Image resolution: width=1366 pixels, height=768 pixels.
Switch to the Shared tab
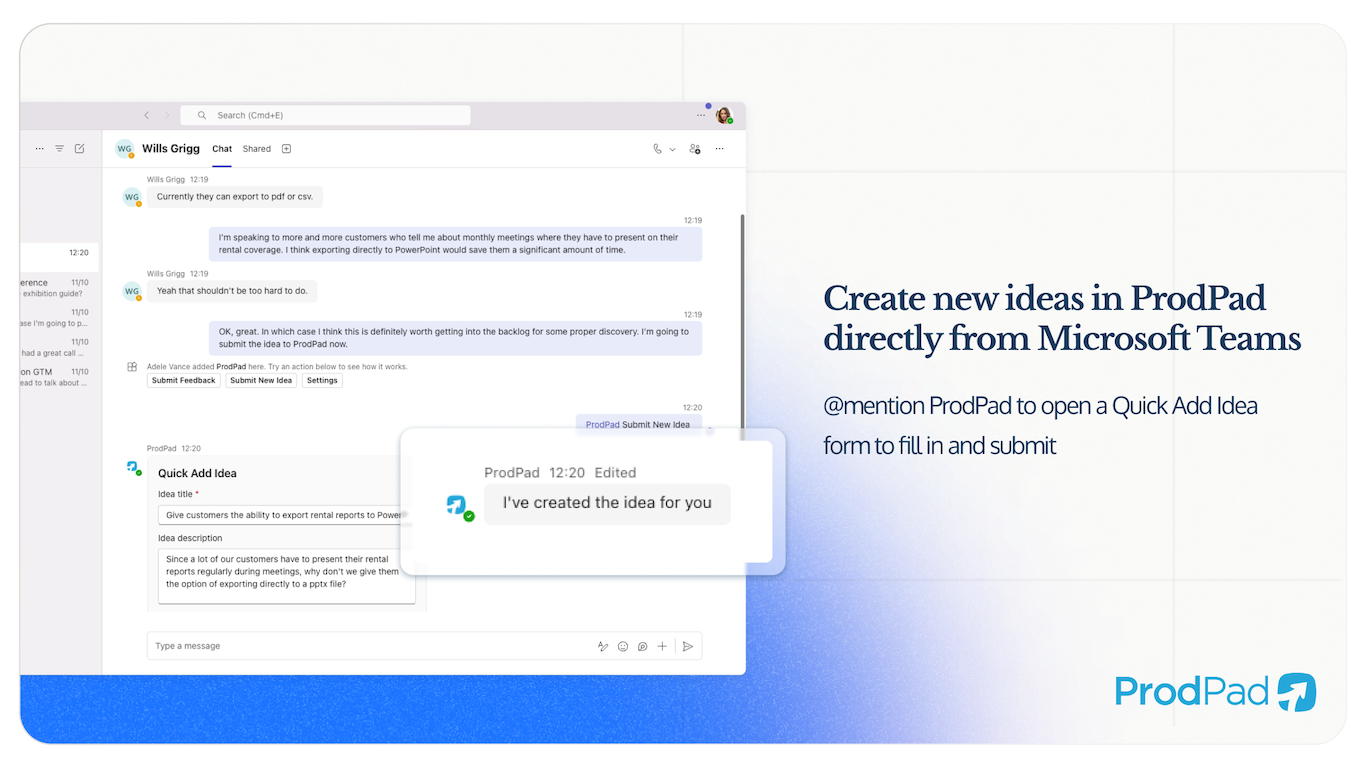(257, 149)
